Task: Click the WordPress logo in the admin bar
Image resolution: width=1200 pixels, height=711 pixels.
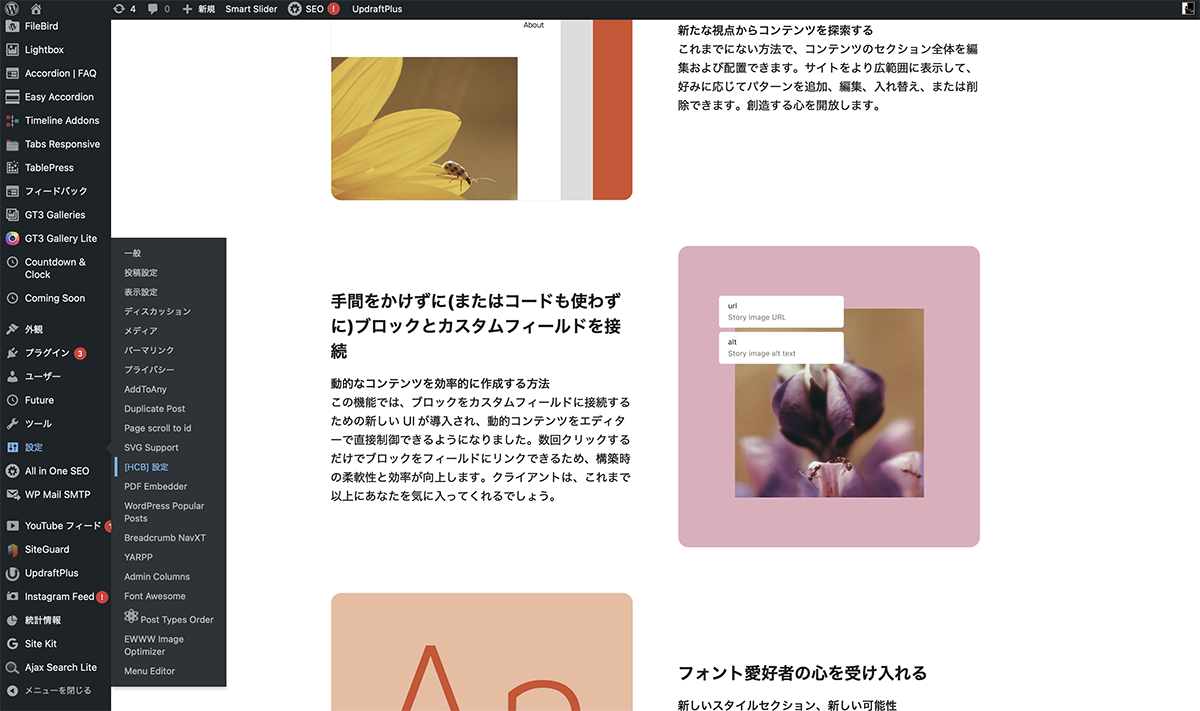Action: [x=12, y=9]
